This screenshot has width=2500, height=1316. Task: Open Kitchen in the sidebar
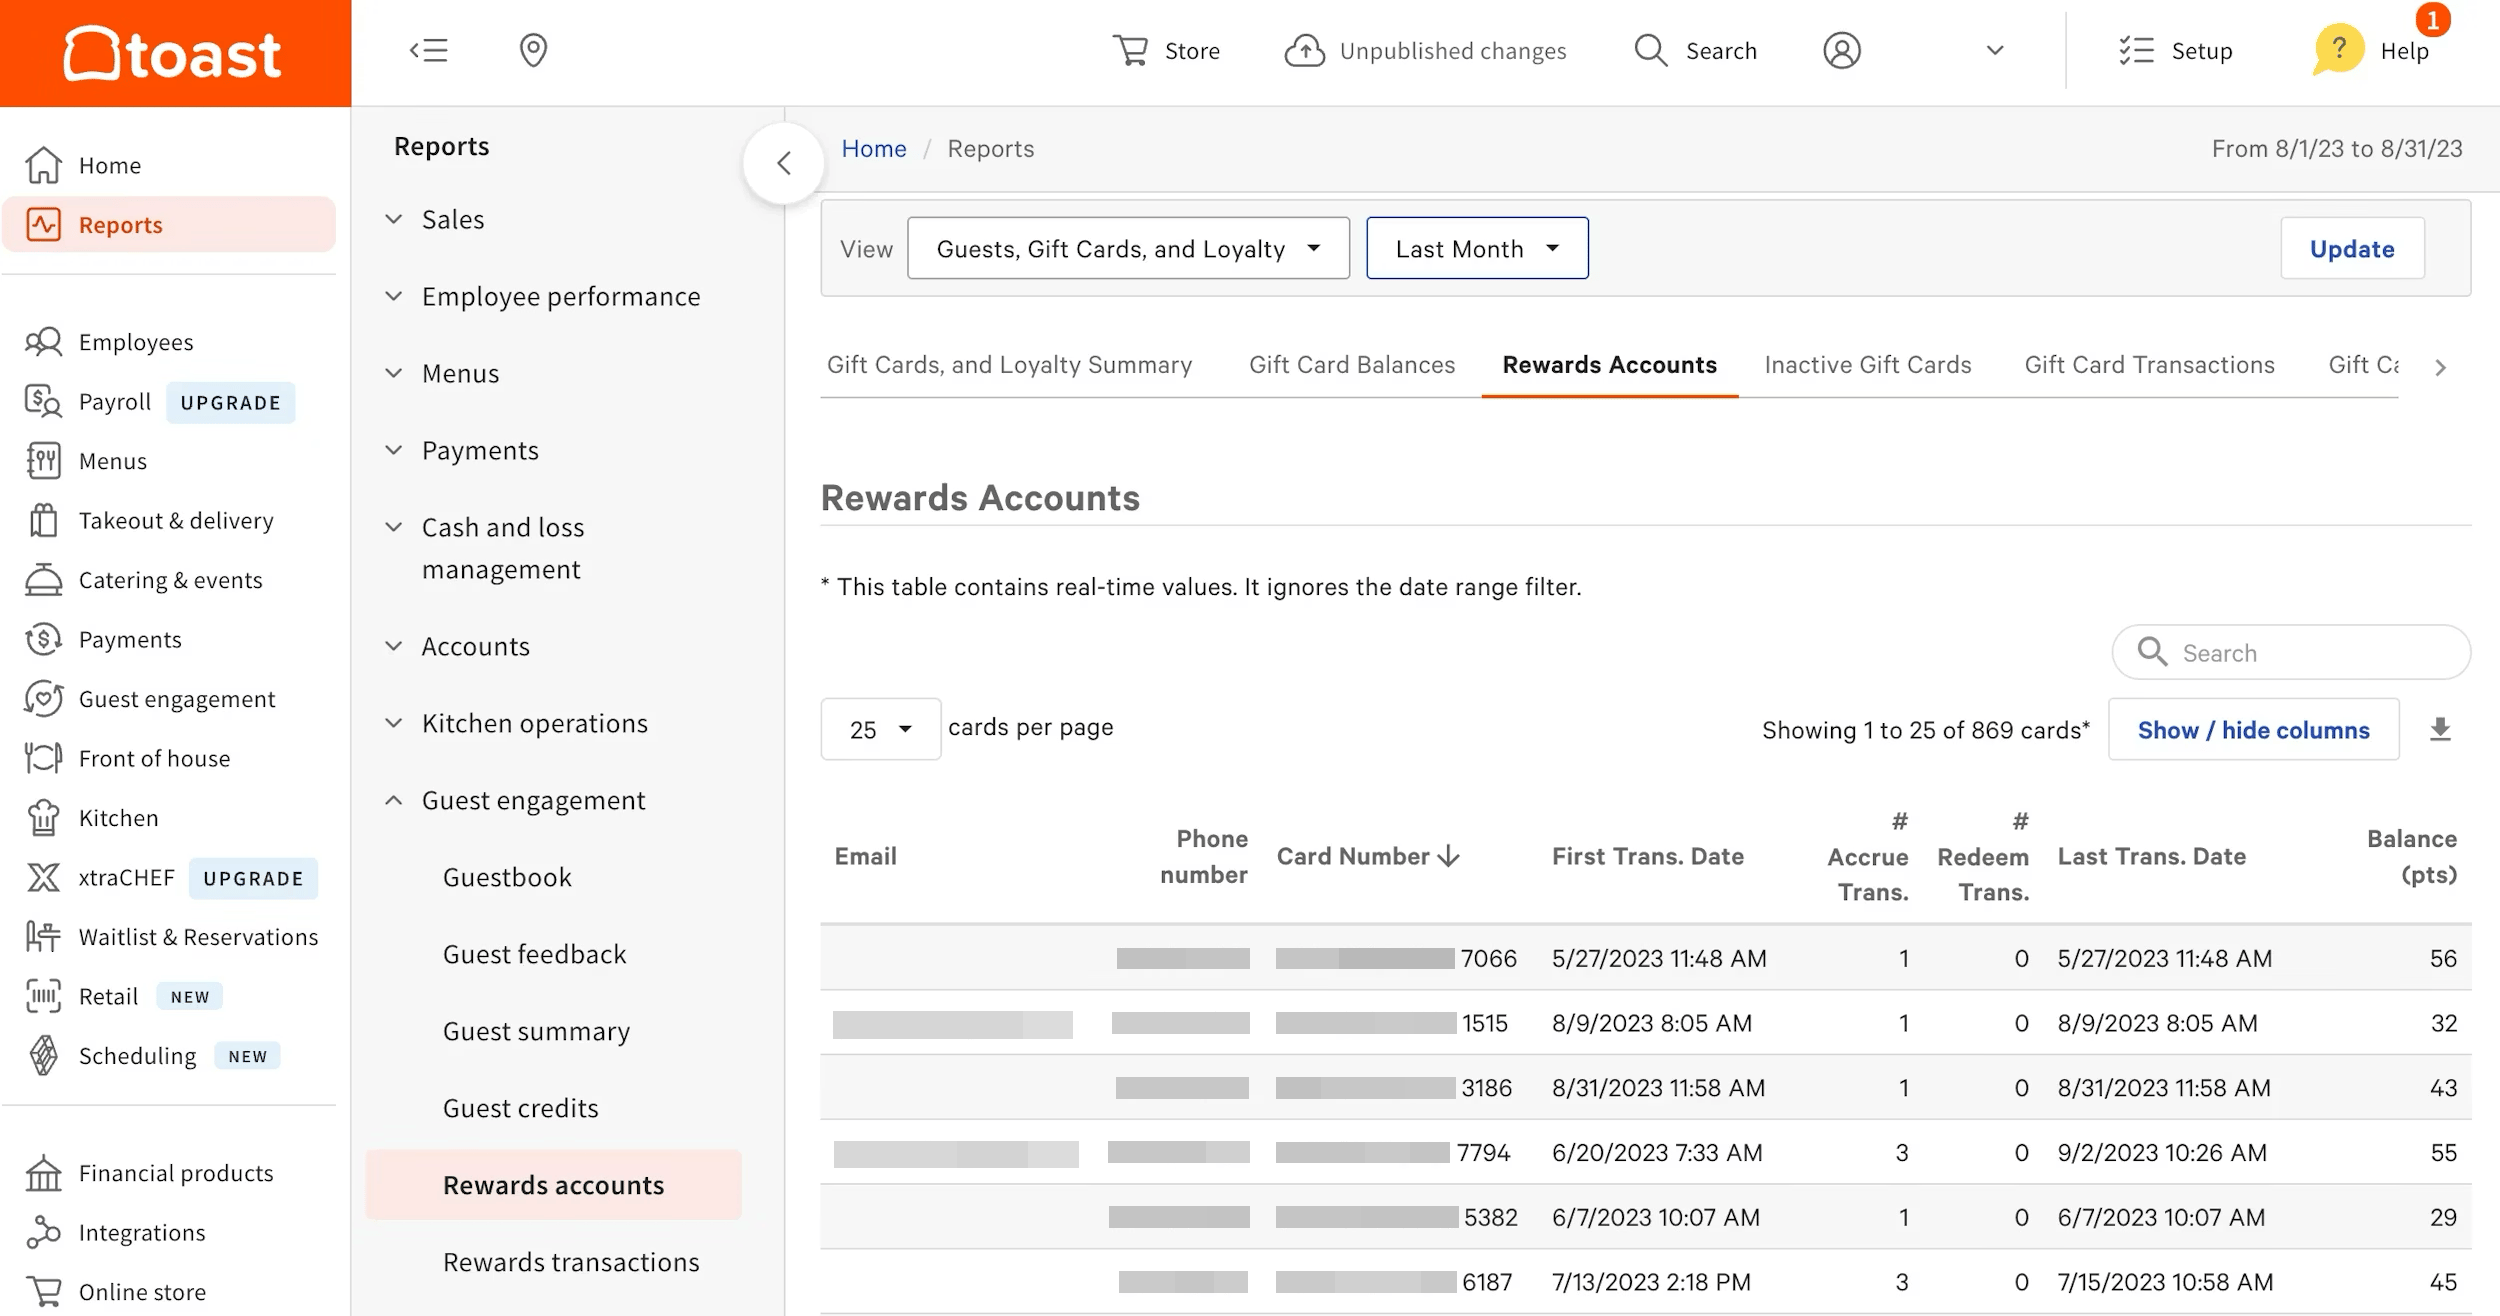coord(118,818)
